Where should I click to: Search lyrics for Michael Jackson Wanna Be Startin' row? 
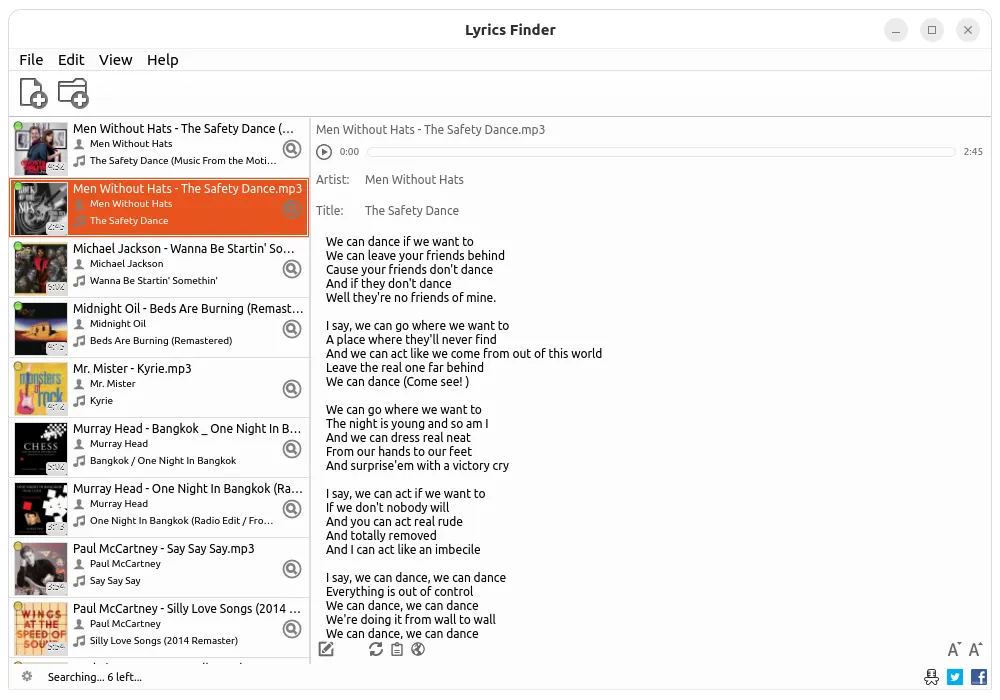tap(292, 269)
